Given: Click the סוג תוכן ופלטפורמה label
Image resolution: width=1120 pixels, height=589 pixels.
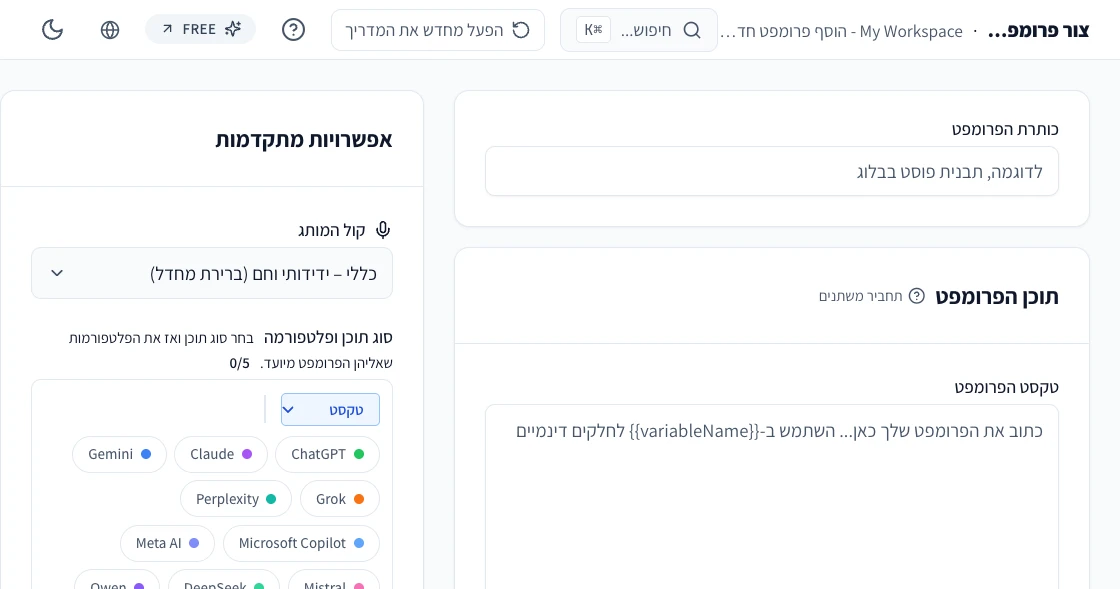Looking at the screenshot, I should tap(328, 338).
